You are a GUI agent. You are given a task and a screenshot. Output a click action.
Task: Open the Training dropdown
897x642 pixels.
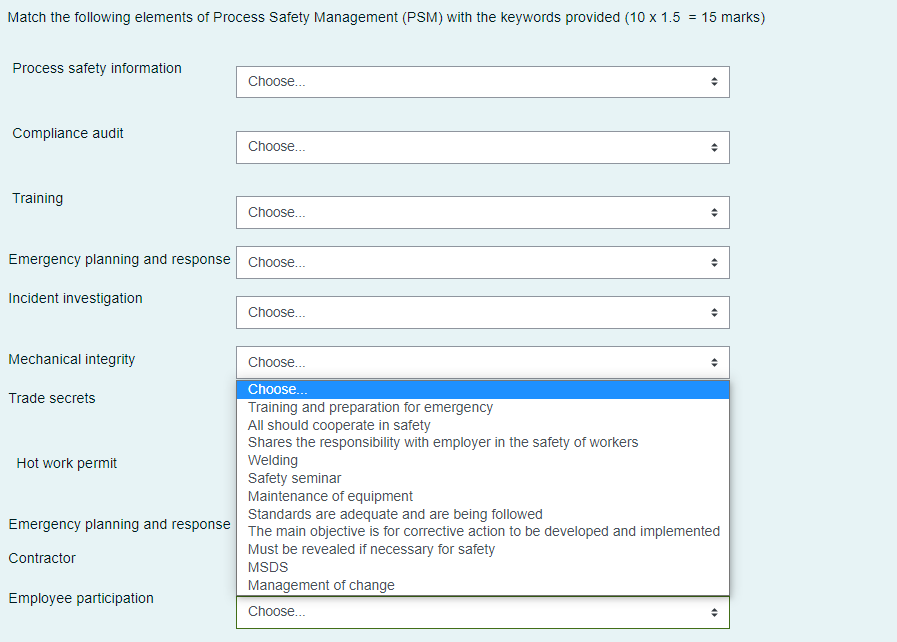(x=483, y=212)
